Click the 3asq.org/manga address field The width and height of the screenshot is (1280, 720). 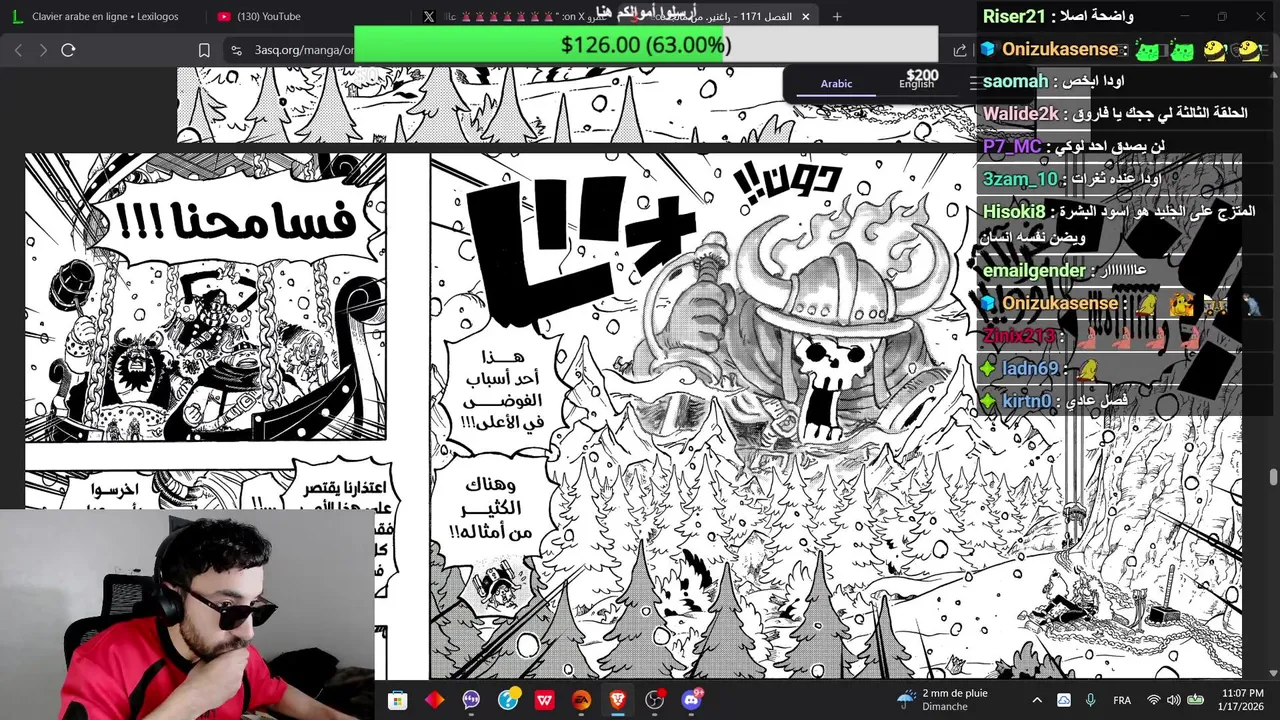(x=303, y=50)
